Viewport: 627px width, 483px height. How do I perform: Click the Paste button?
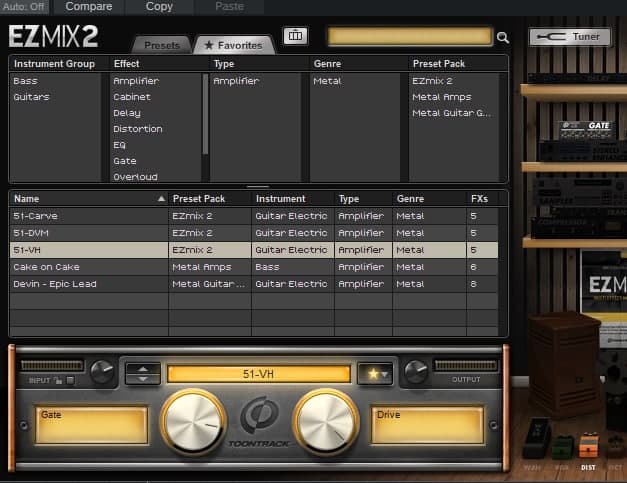point(229,7)
